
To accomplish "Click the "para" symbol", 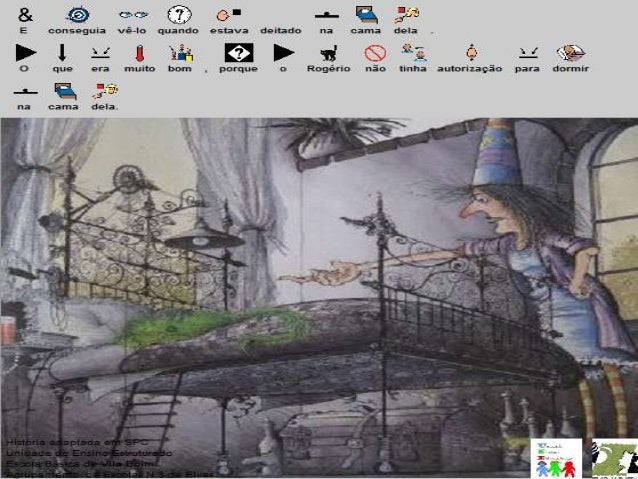I will tap(527, 52).
